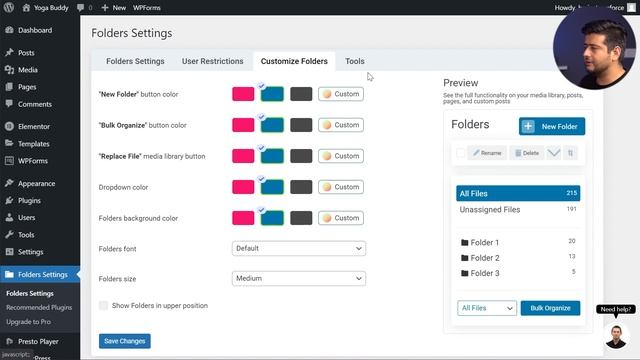This screenshot has width=640, height=360.
Task: Open the Folders font dropdown
Action: click(x=299, y=248)
